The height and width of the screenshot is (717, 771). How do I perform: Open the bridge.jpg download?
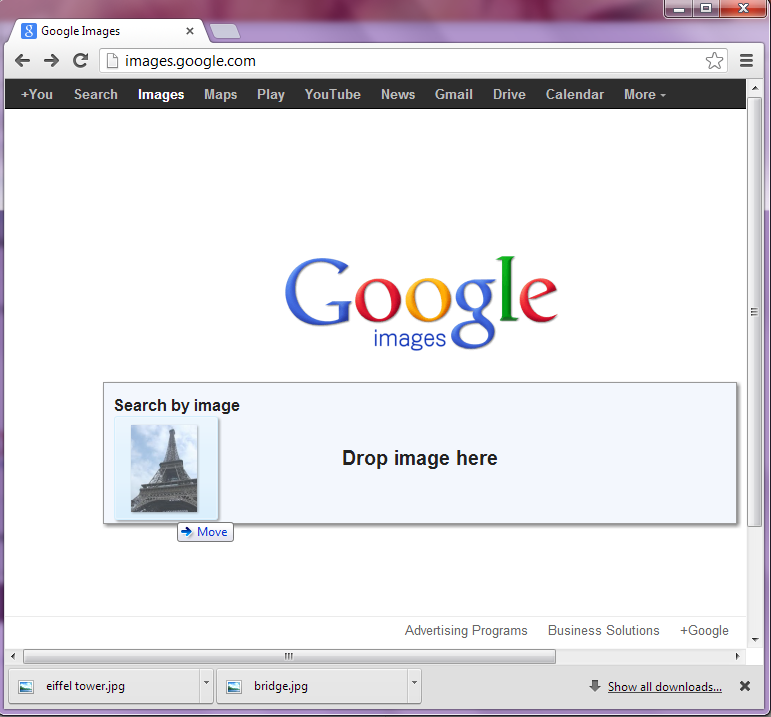(x=312, y=686)
